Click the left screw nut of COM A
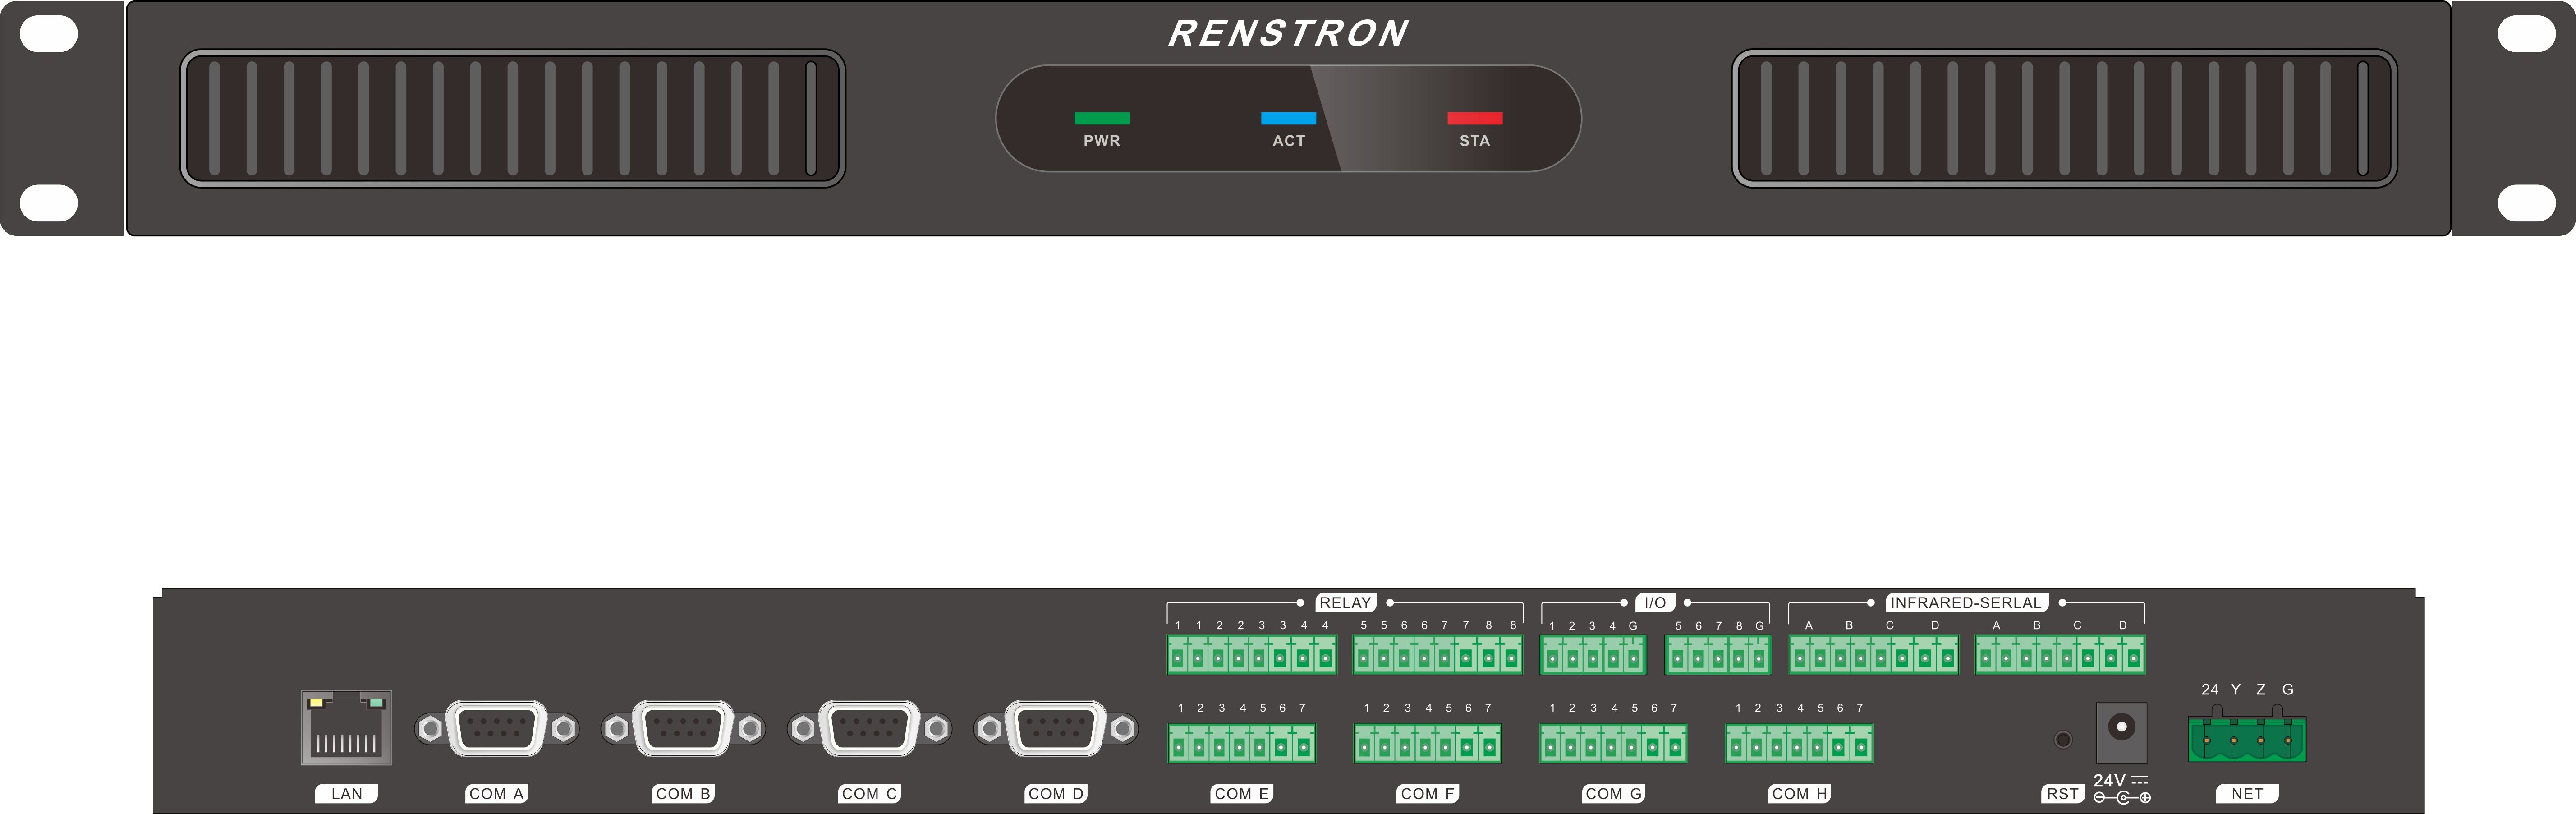 pyautogui.click(x=430, y=729)
